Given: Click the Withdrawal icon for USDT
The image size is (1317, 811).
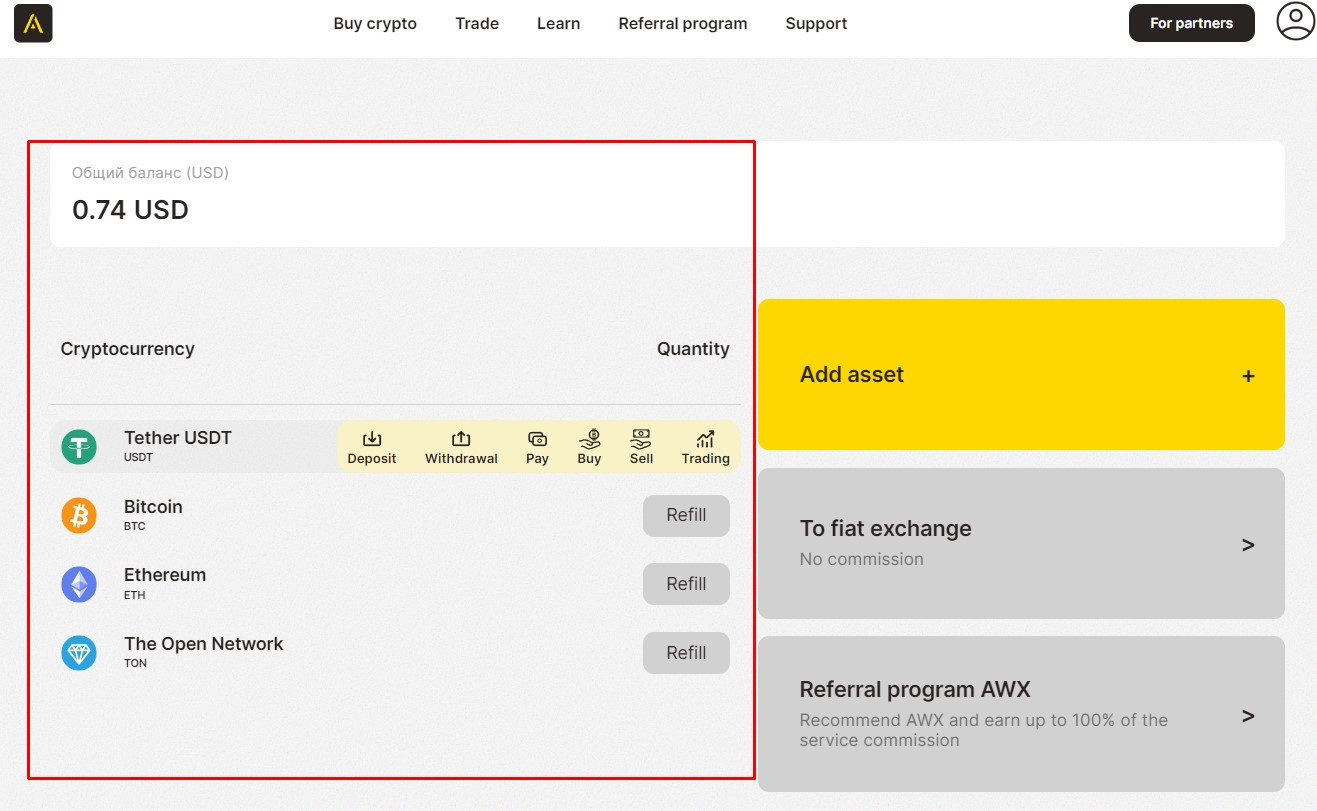Looking at the screenshot, I should (461, 439).
